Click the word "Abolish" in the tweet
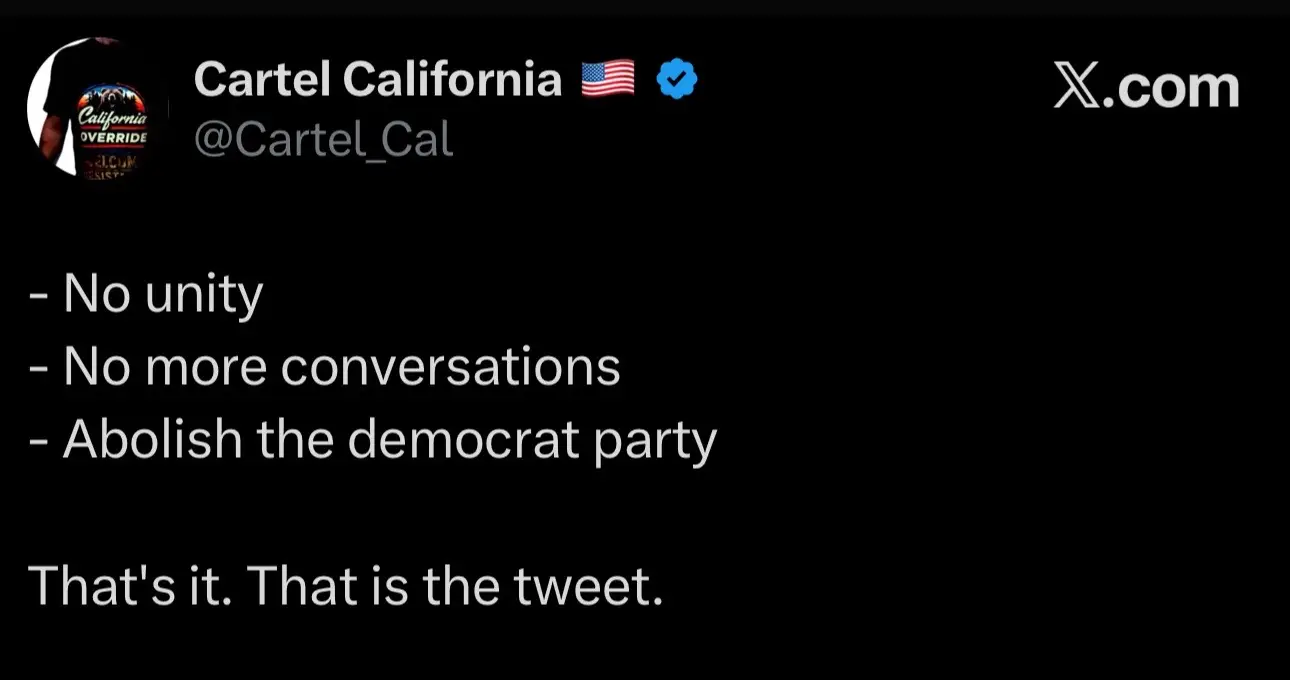 [x=152, y=439]
